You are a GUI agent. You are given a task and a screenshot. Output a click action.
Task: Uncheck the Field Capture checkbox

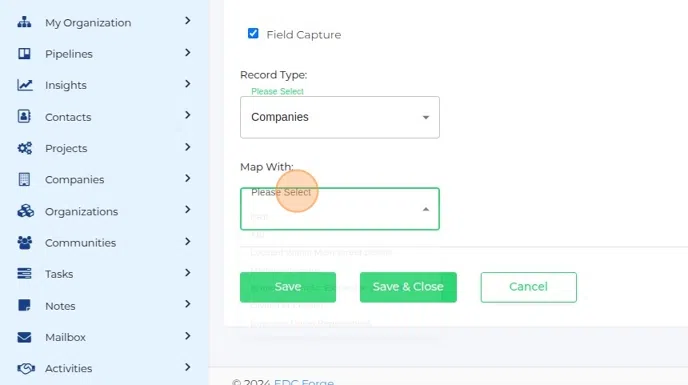point(253,33)
